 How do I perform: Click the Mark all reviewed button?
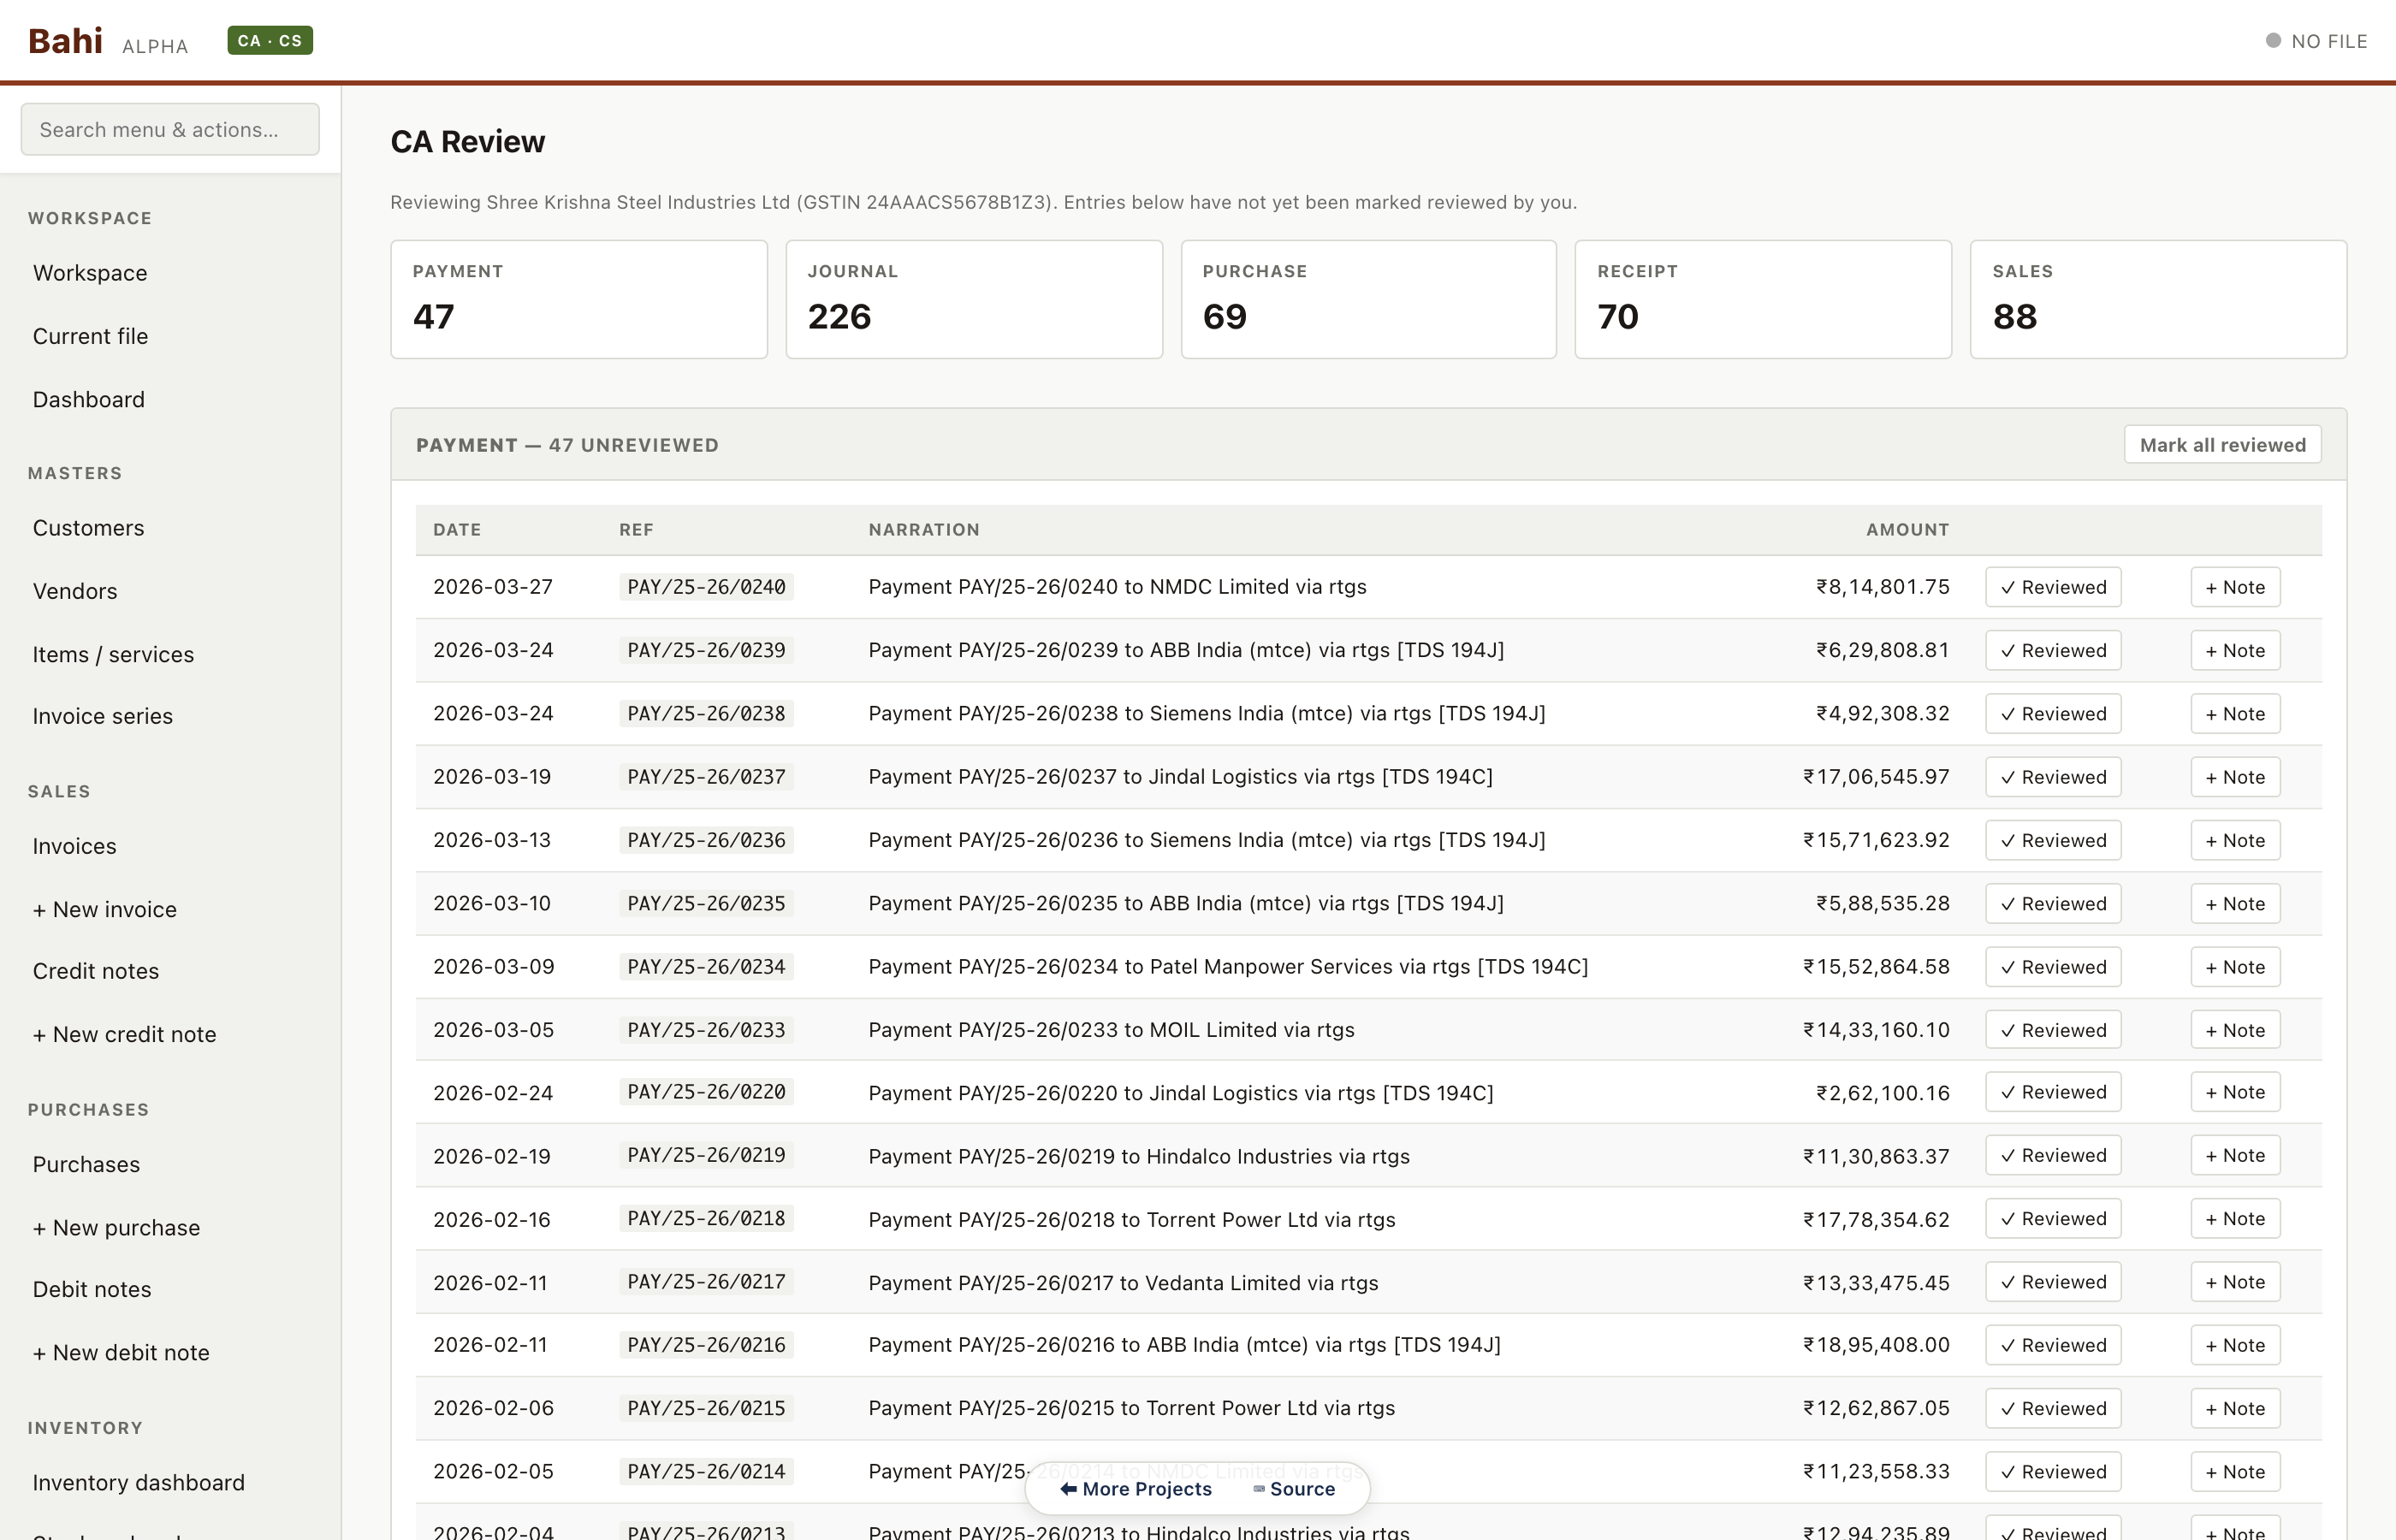coord(2222,444)
